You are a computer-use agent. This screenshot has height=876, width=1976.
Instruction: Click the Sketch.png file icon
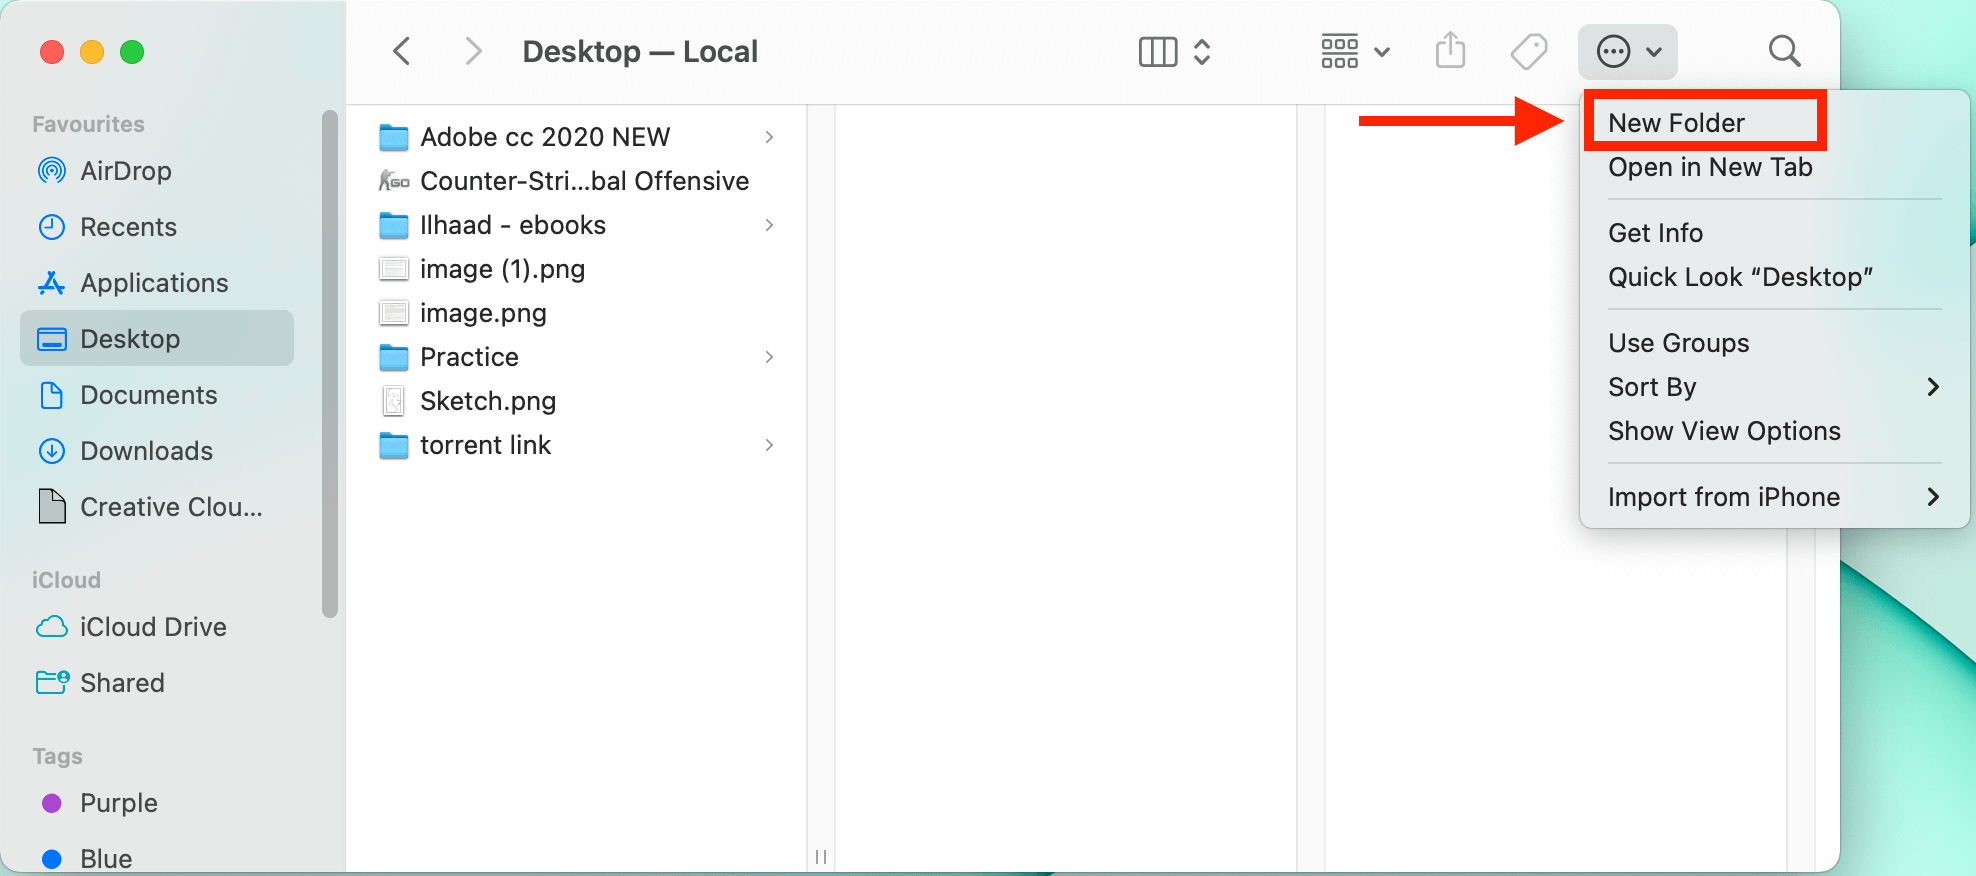click(x=394, y=401)
